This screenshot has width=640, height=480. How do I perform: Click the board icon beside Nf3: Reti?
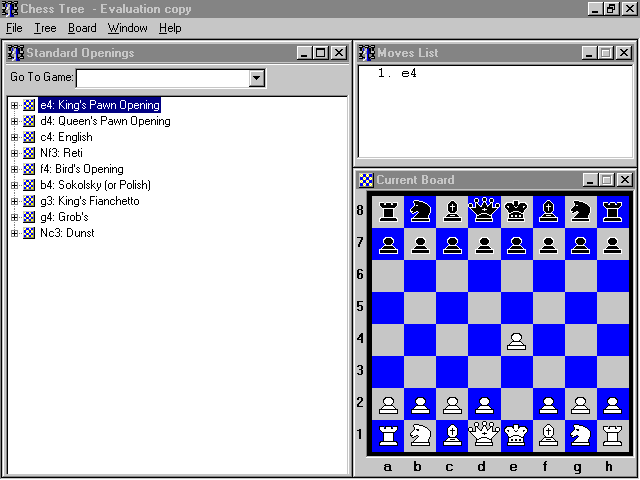(30, 153)
